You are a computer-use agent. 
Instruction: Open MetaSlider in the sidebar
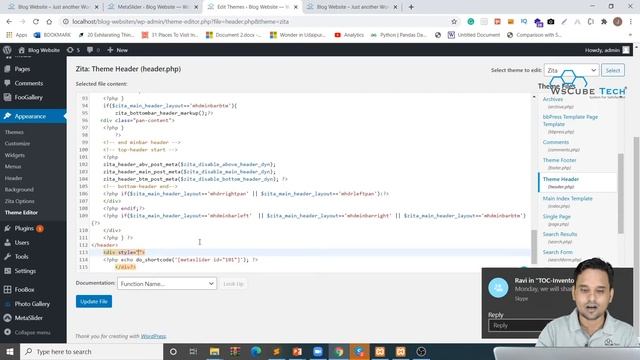29,318
